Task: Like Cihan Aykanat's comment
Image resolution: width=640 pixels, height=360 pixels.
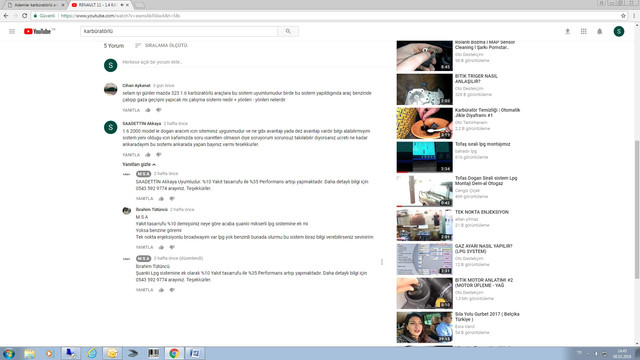Action: point(148,110)
